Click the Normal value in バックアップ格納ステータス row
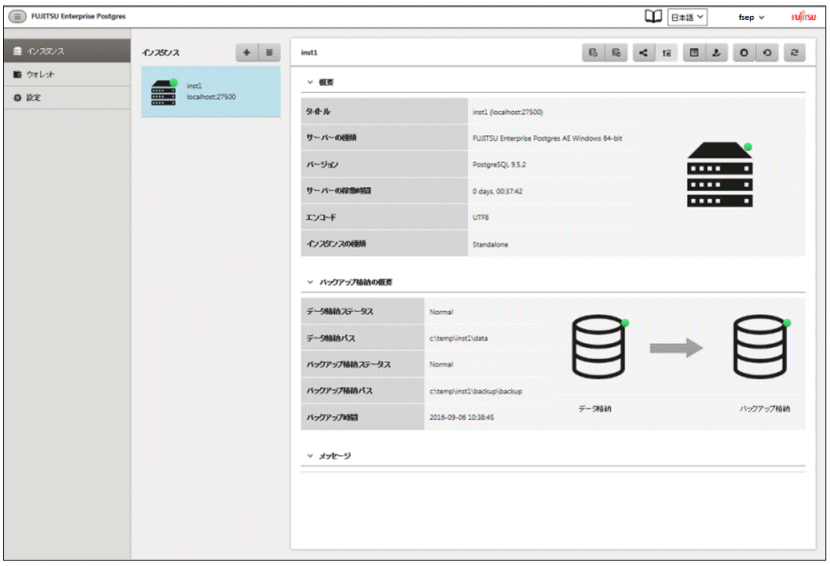 441,364
